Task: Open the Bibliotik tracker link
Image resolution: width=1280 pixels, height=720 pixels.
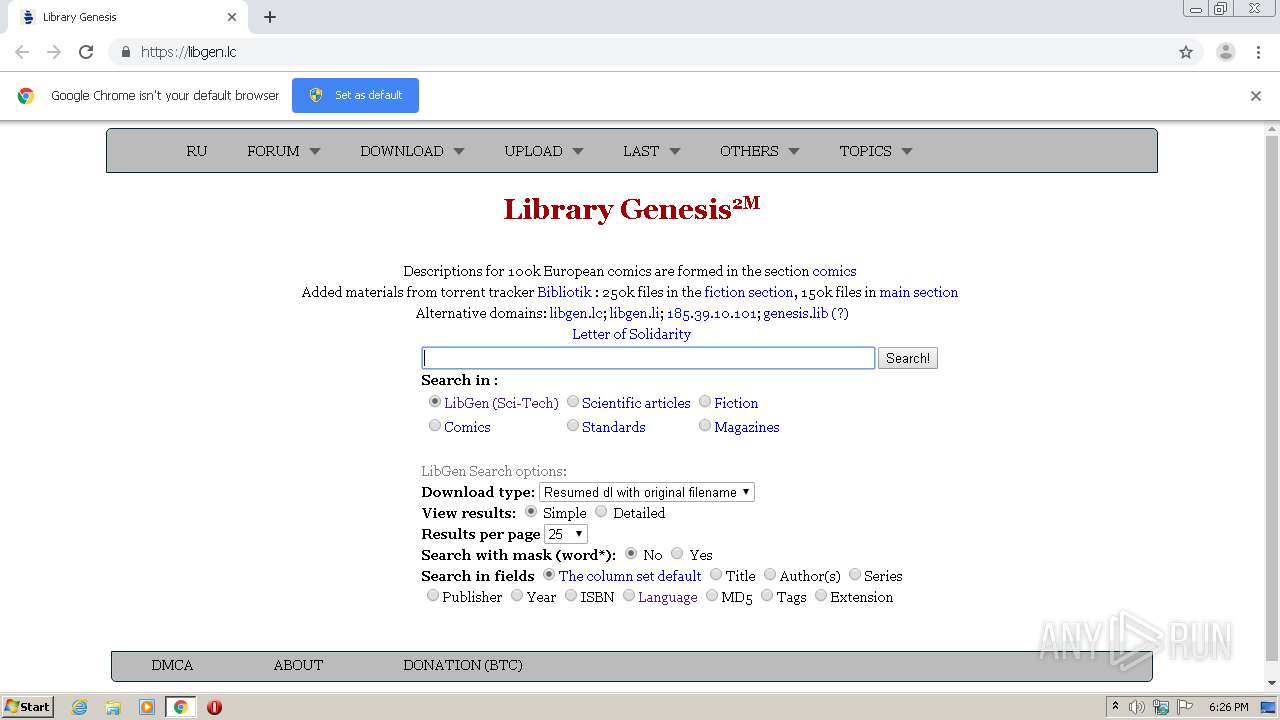Action: click(x=564, y=292)
